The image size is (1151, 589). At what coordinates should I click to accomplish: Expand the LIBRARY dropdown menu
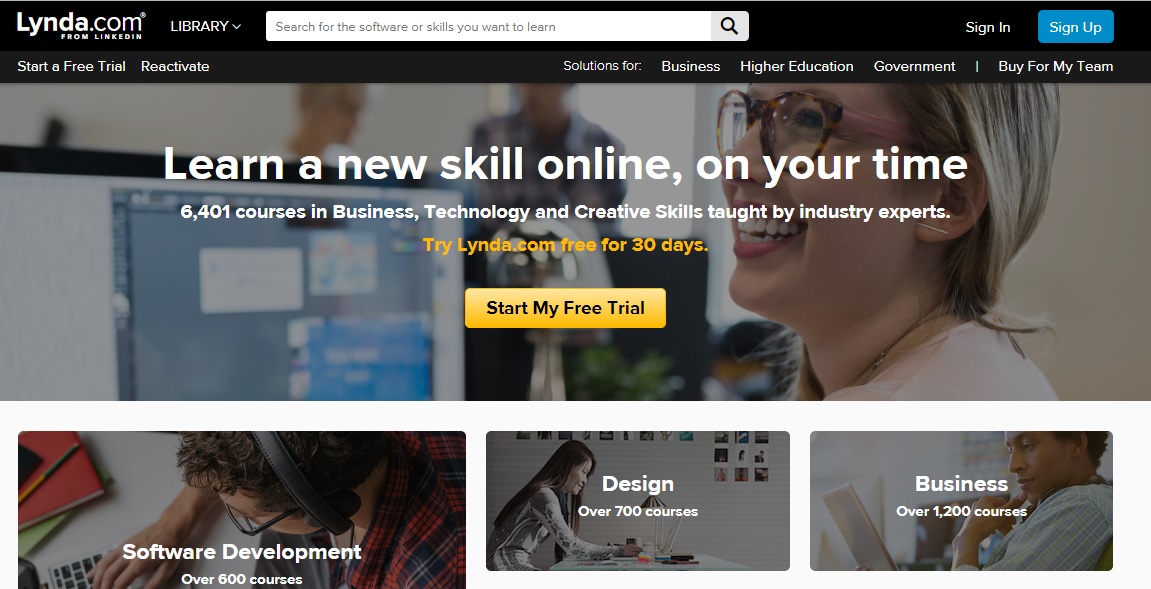click(x=206, y=26)
